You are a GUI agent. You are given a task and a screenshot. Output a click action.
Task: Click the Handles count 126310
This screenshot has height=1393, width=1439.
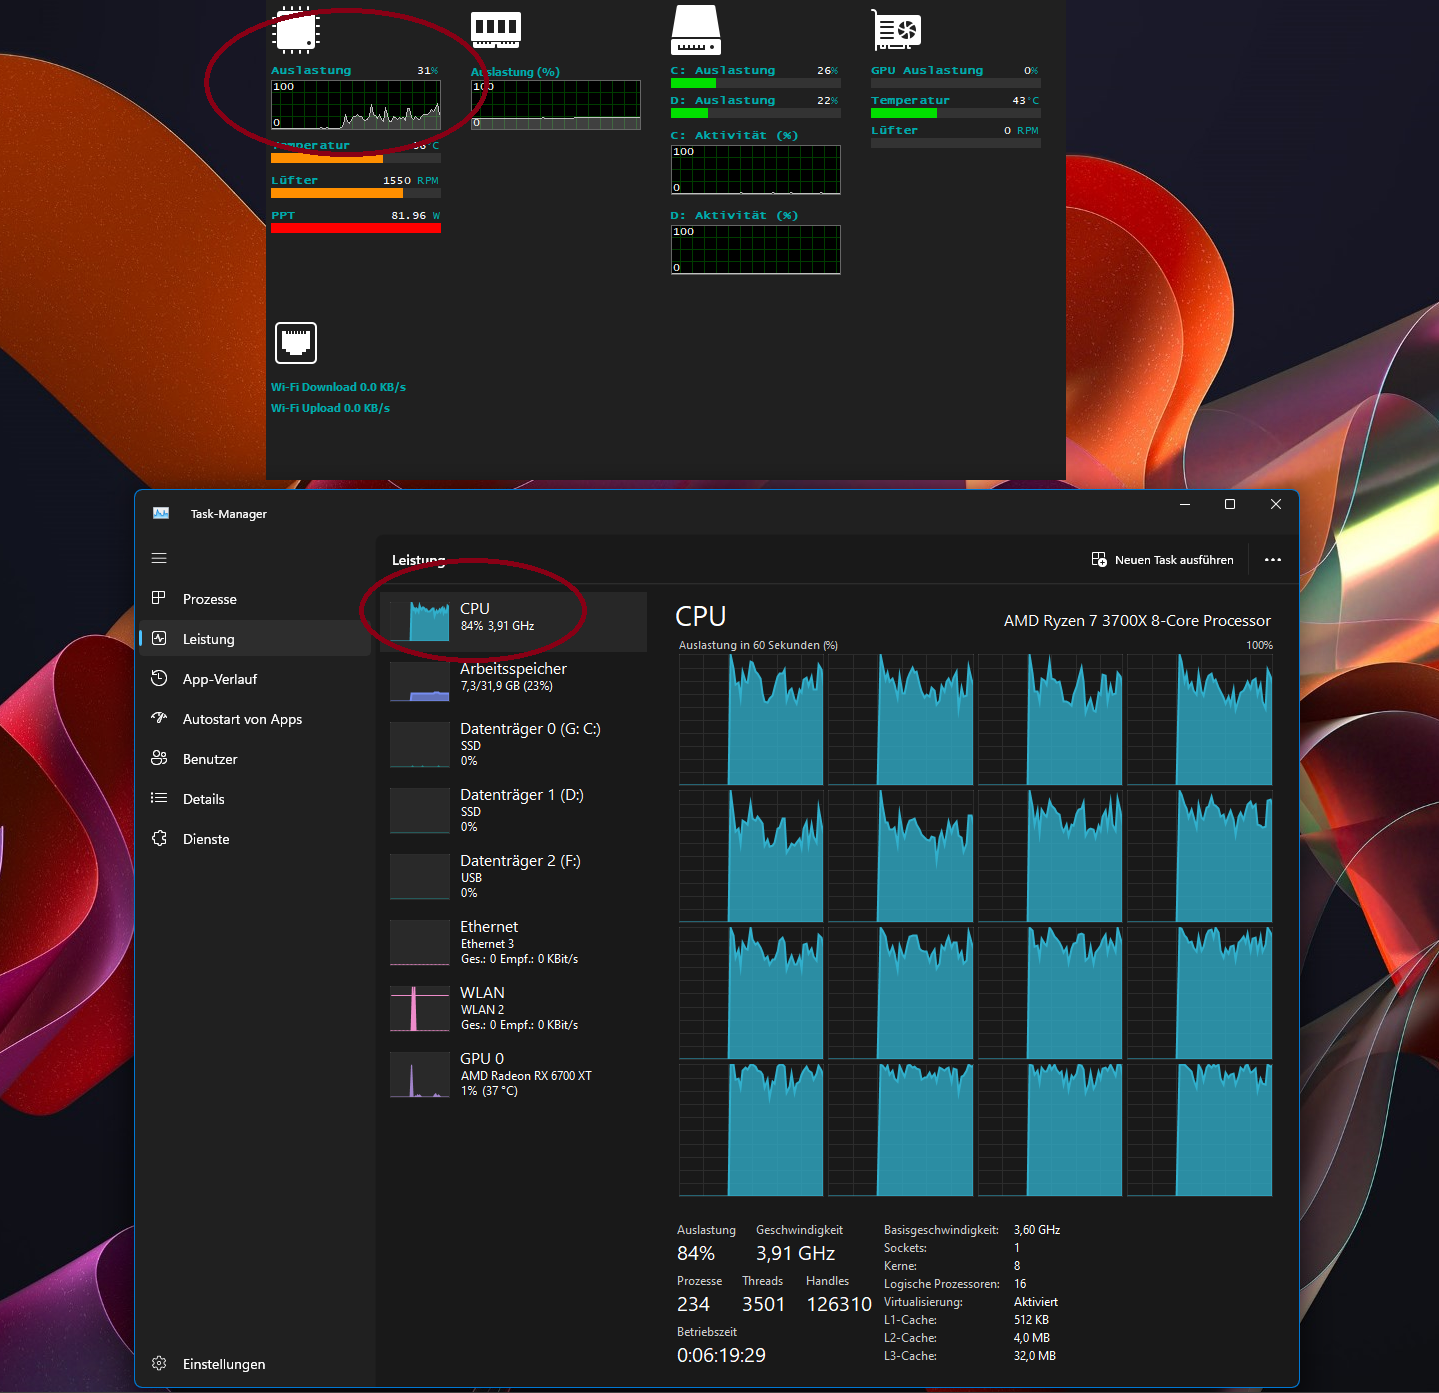(x=839, y=1305)
